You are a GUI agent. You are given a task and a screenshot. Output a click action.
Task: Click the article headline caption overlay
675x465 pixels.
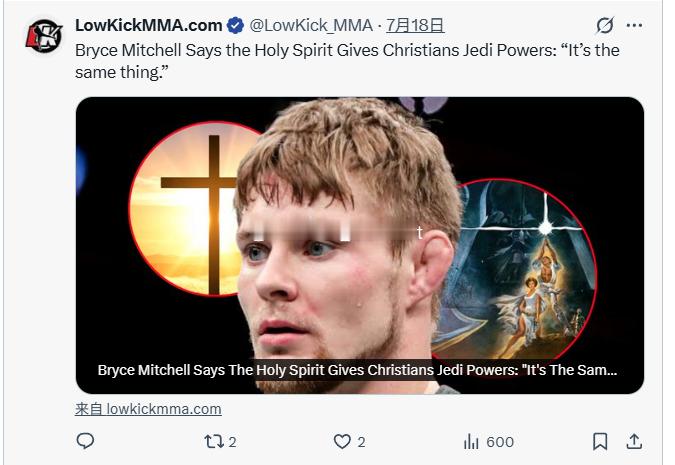tap(357, 370)
